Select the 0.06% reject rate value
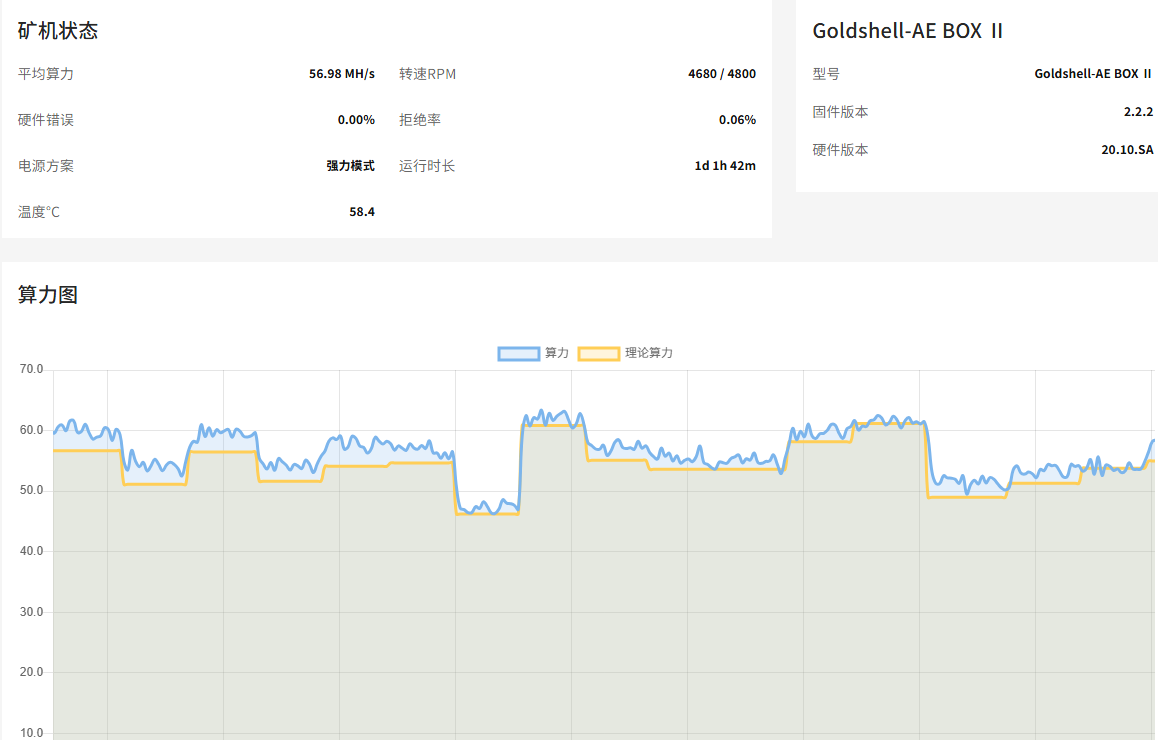Screen dimensions: 1158x740 (x=737, y=120)
